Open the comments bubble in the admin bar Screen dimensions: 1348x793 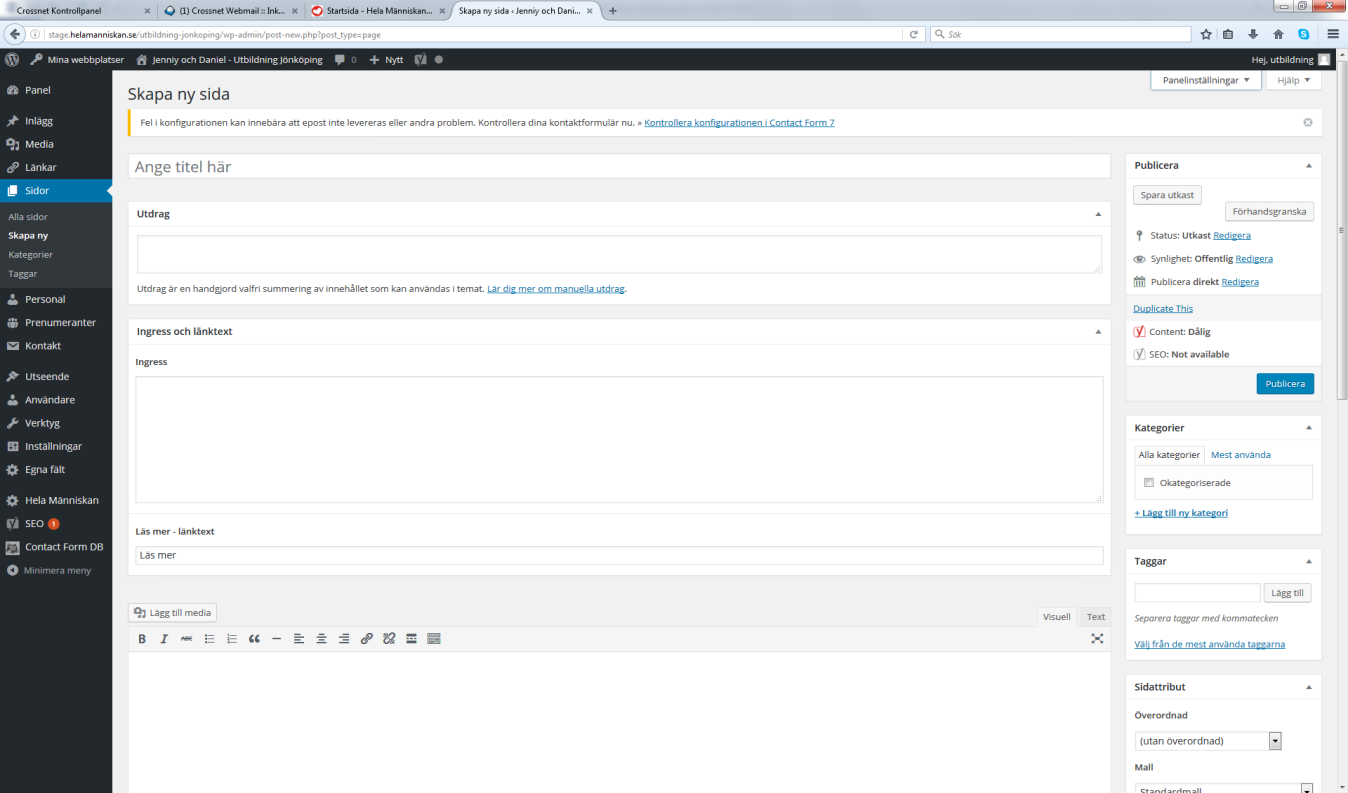[345, 60]
